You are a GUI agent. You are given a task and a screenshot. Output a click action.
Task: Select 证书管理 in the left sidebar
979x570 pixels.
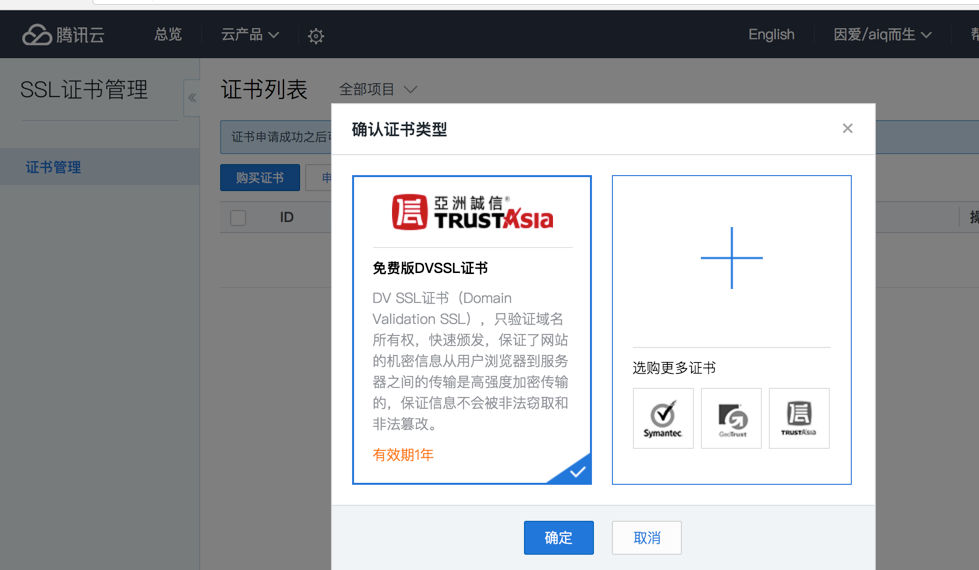coord(100,167)
